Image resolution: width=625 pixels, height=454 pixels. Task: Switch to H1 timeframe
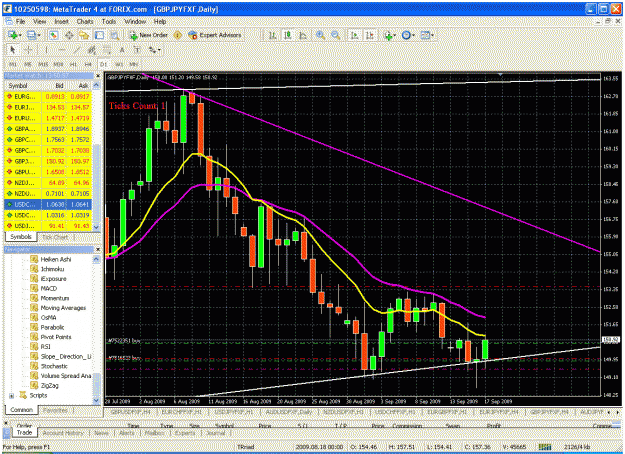tap(73, 64)
